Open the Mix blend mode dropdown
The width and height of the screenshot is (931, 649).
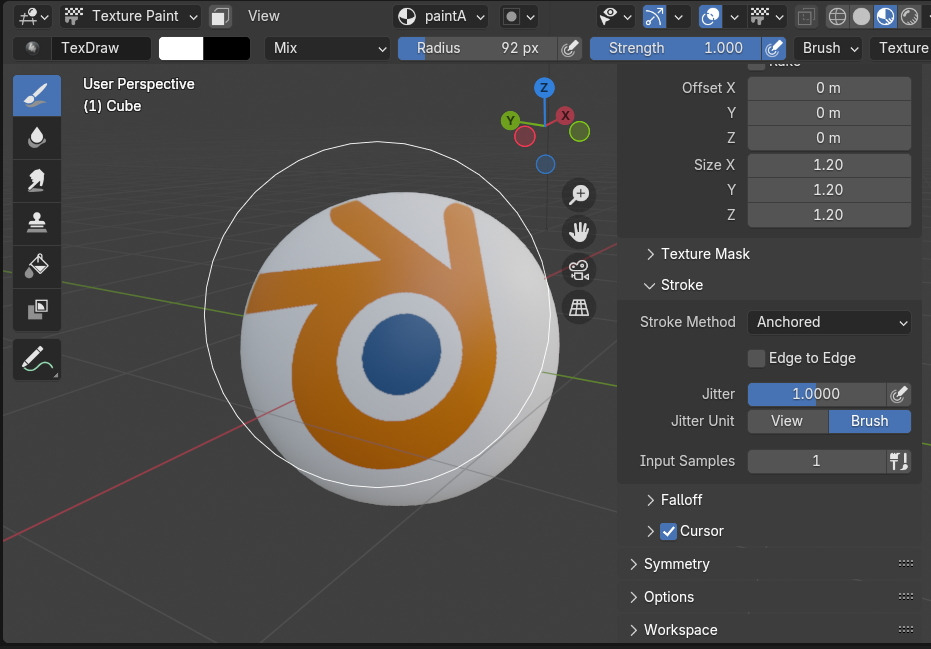click(x=328, y=48)
